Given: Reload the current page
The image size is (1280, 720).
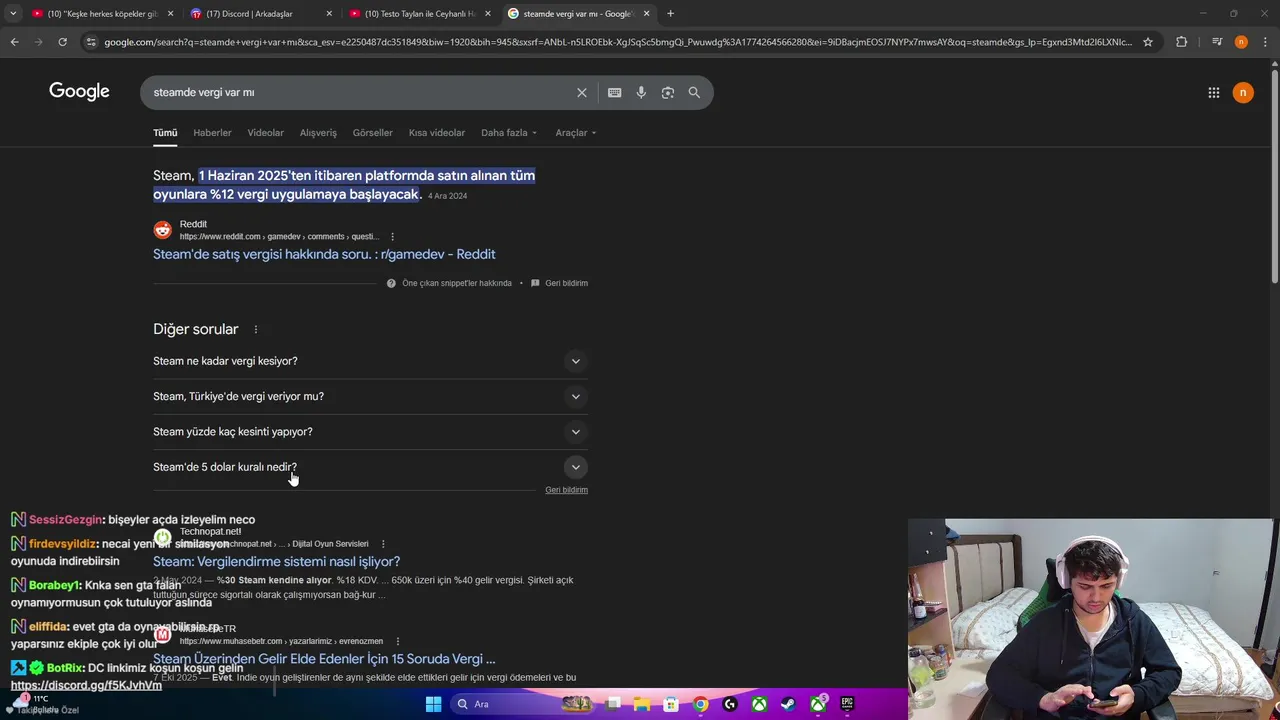Looking at the screenshot, I should tap(62, 42).
